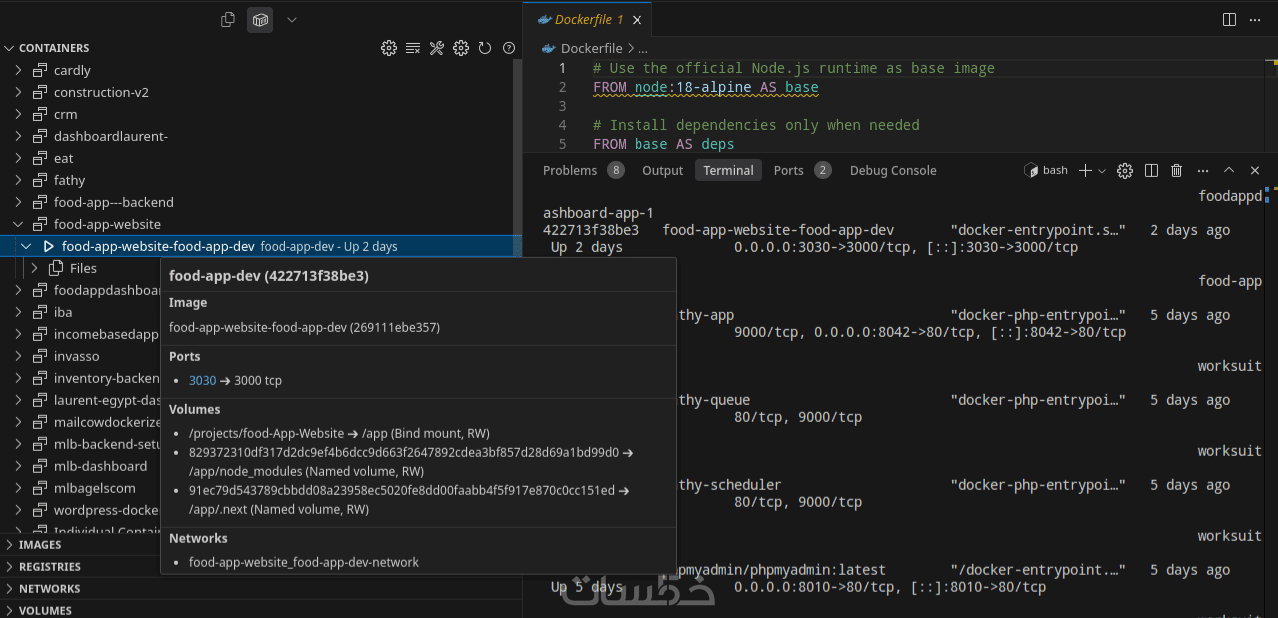Click the Containers view box icon

click(x=260, y=19)
